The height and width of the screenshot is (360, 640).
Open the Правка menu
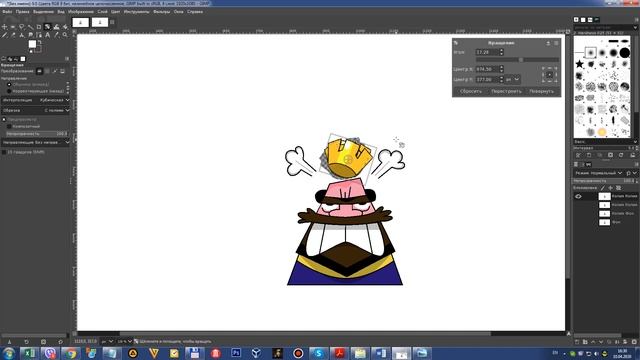click(22, 12)
